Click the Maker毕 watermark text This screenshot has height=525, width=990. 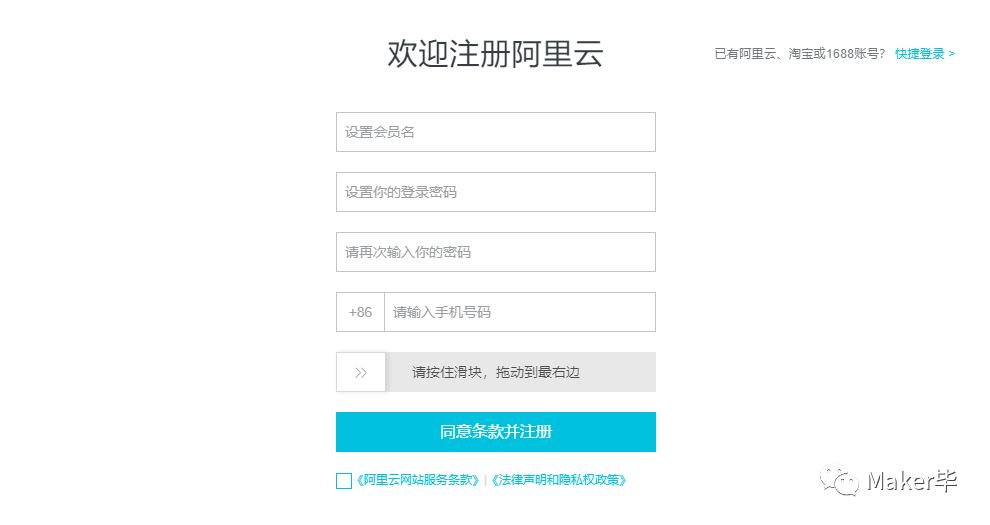912,481
